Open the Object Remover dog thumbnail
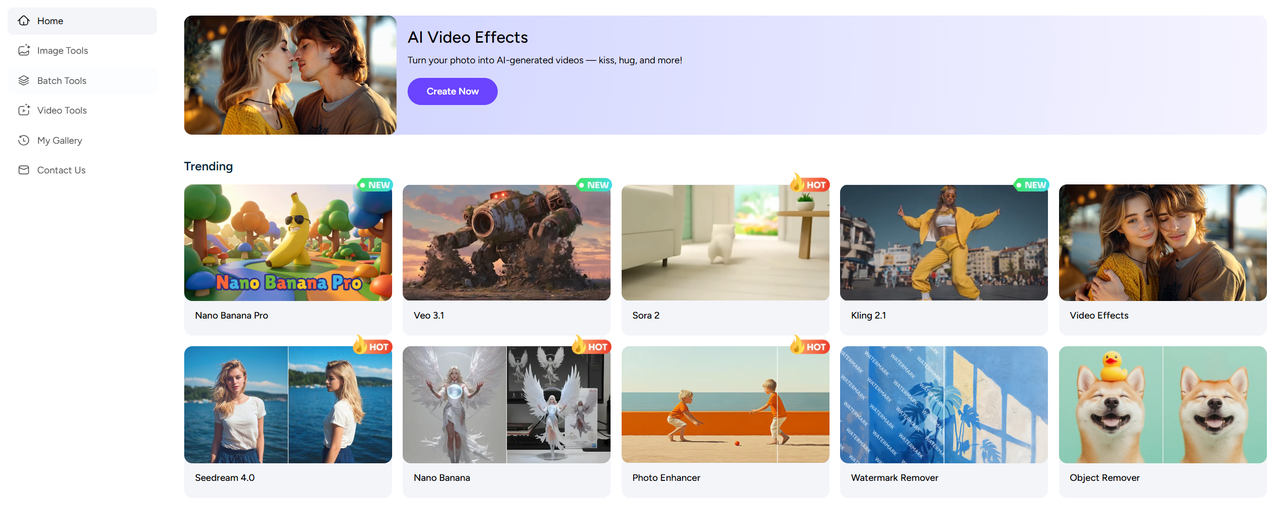Image resolution: width=1280 pixels, height=505 pixels. tap(1162, 405)
